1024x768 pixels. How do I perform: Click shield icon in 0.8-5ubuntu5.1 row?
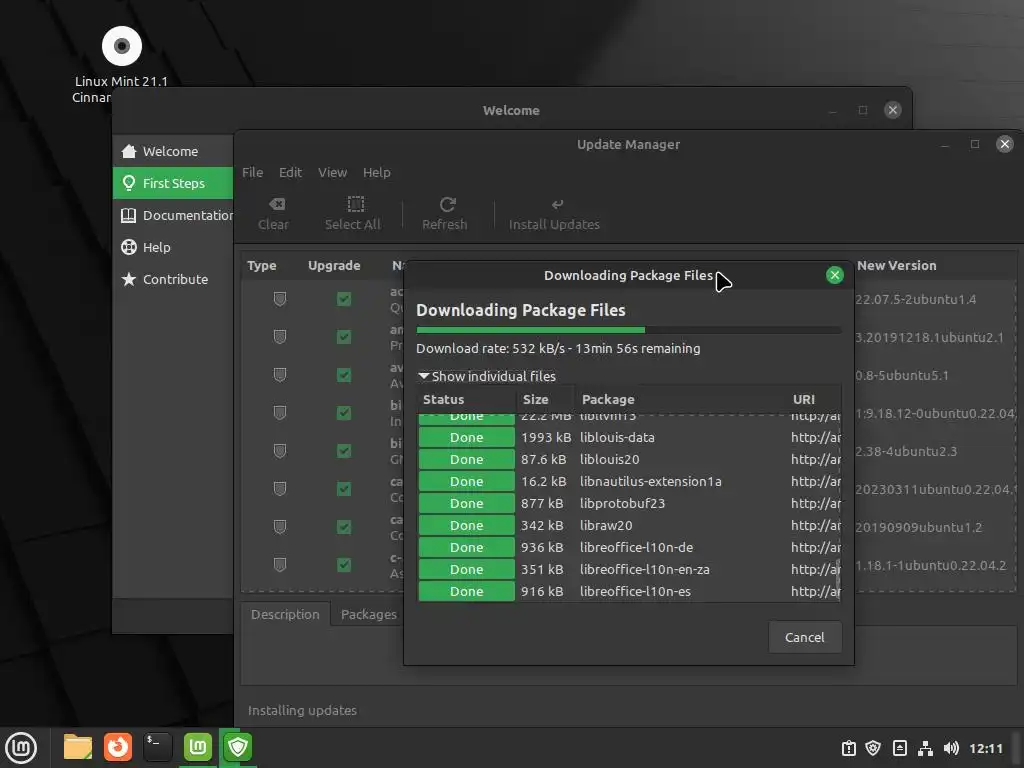click(280, 375)
